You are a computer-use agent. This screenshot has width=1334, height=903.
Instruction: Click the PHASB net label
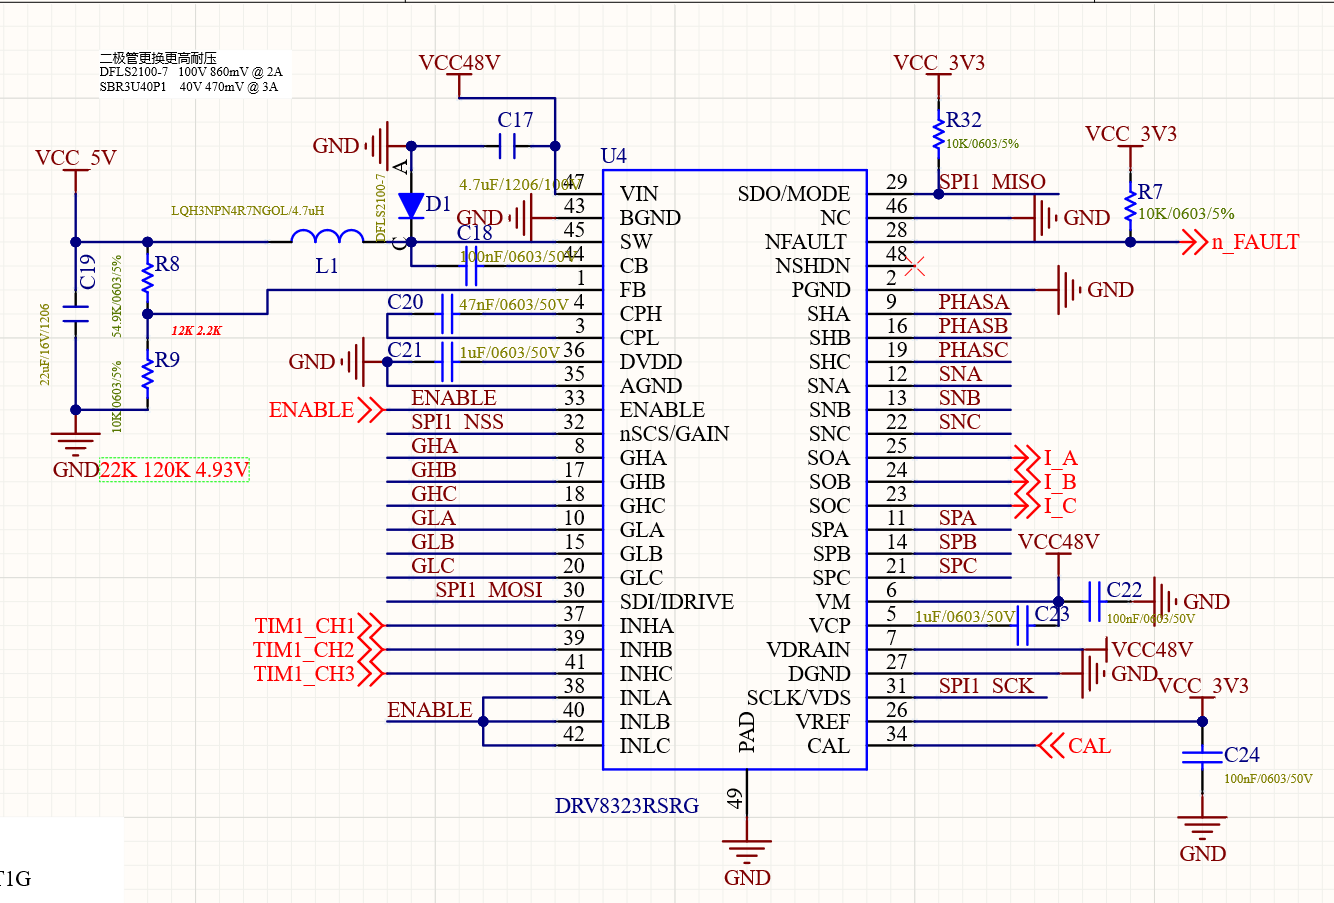pyautogui.click(x=973, y=326)
